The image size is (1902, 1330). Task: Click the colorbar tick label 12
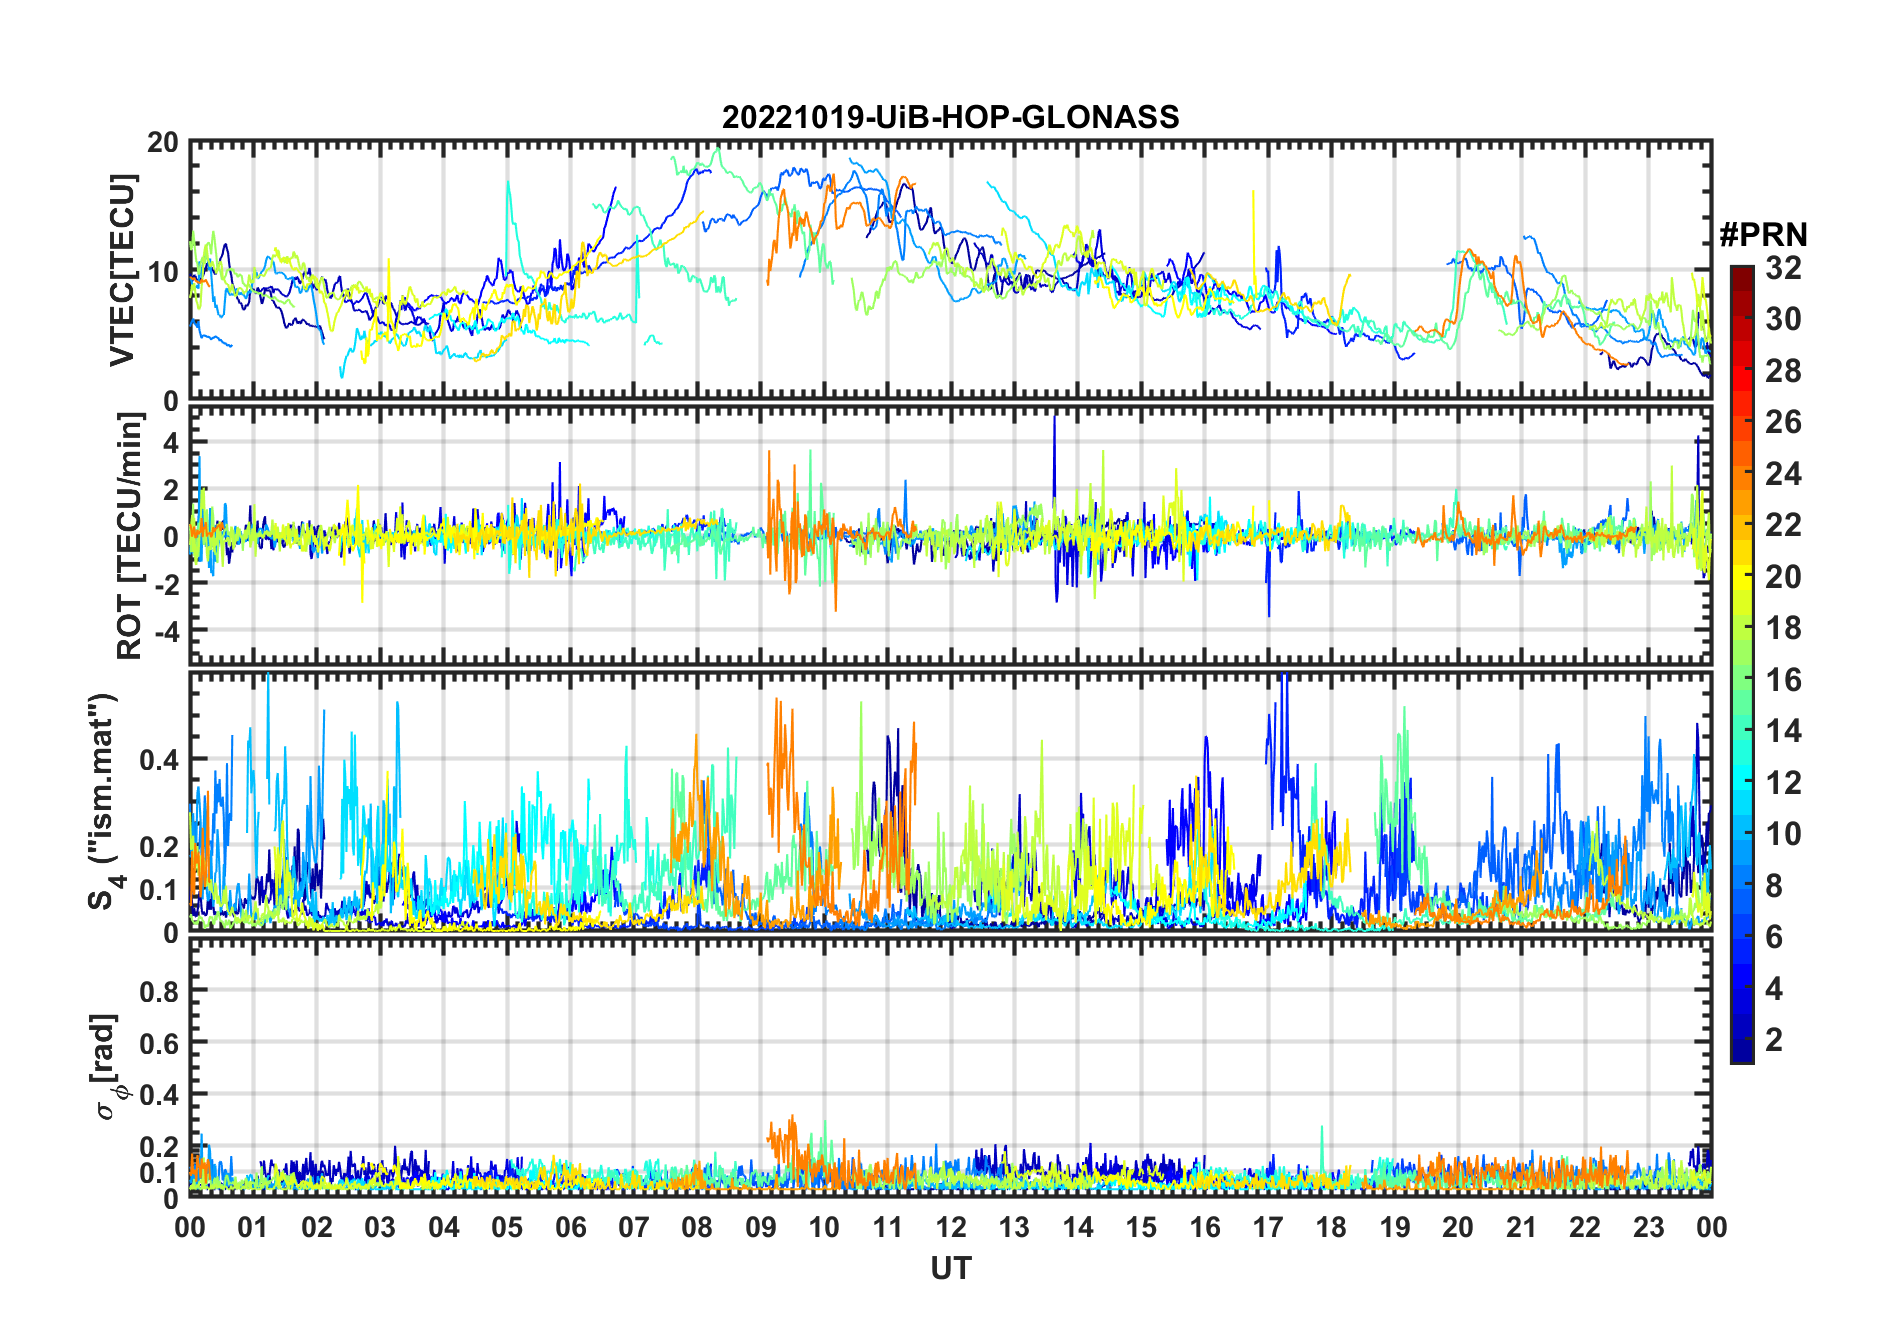pyautogui.click(x=1783, y=782)
